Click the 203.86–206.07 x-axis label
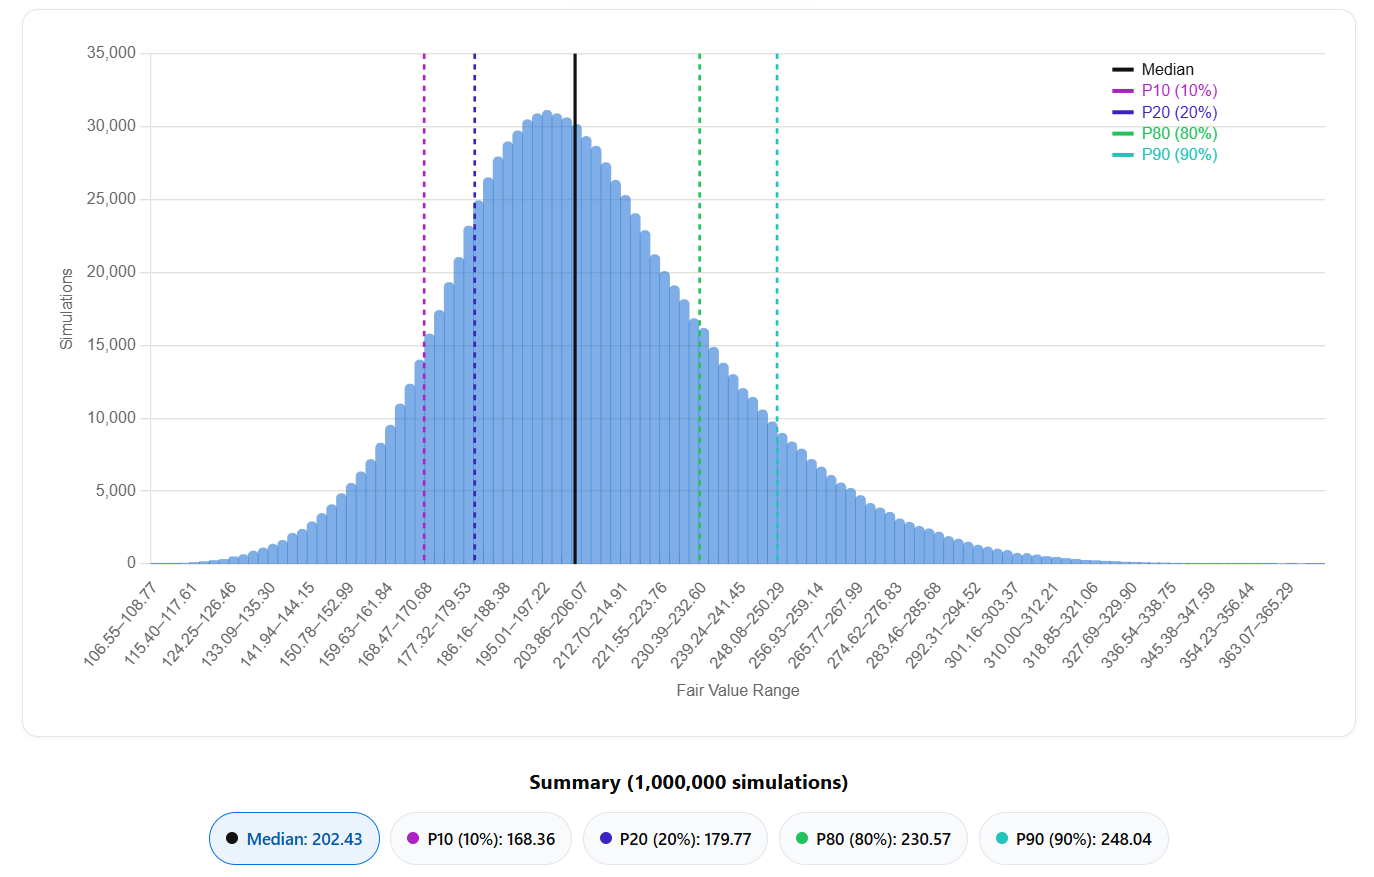This screenshot has height=877, width=1374. pyautogui.click(x=552, y=624)
